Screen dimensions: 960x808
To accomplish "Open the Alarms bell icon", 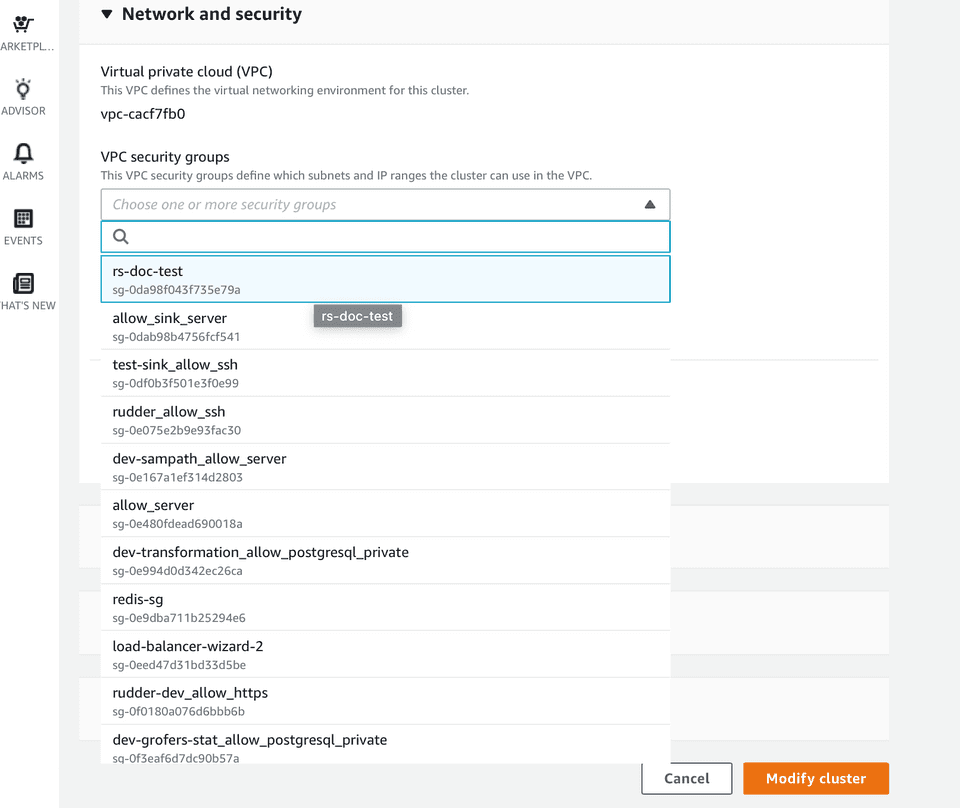I will 24,154.
